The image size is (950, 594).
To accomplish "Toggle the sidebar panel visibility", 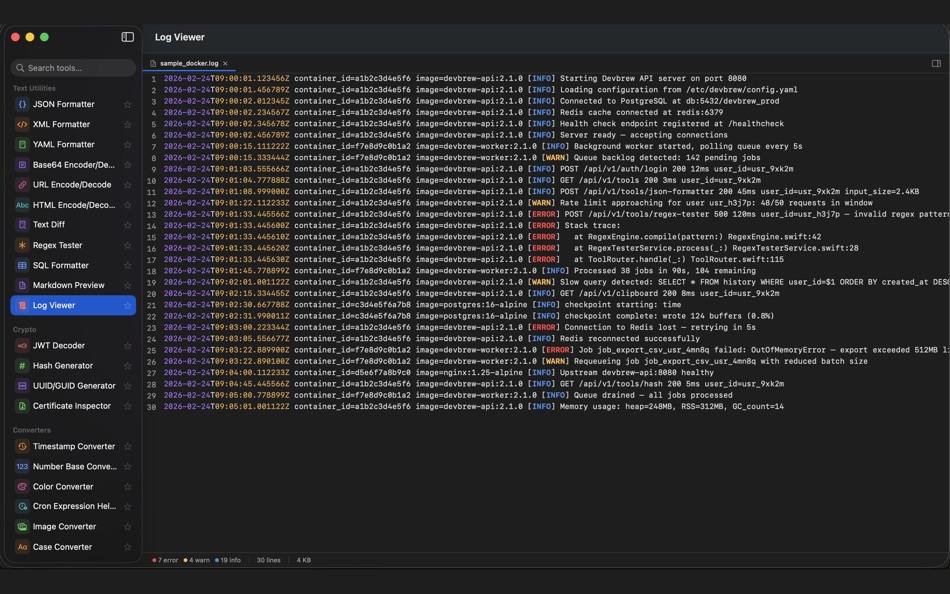I will tap(127, 37).
